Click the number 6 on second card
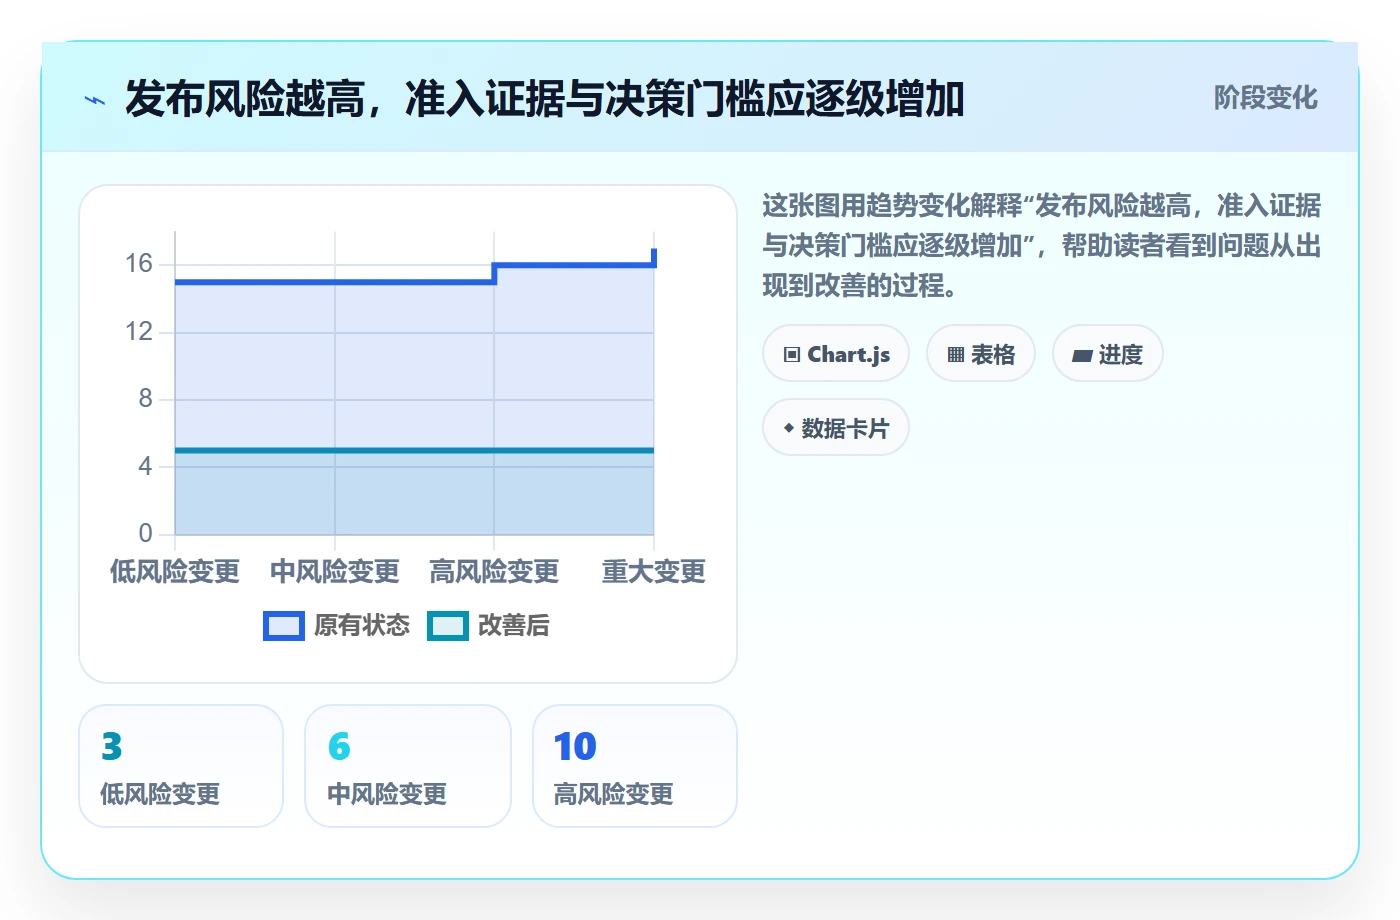The width and height of the screenshot is (1400, 920). pyautogui.click(x=339, y=747)
